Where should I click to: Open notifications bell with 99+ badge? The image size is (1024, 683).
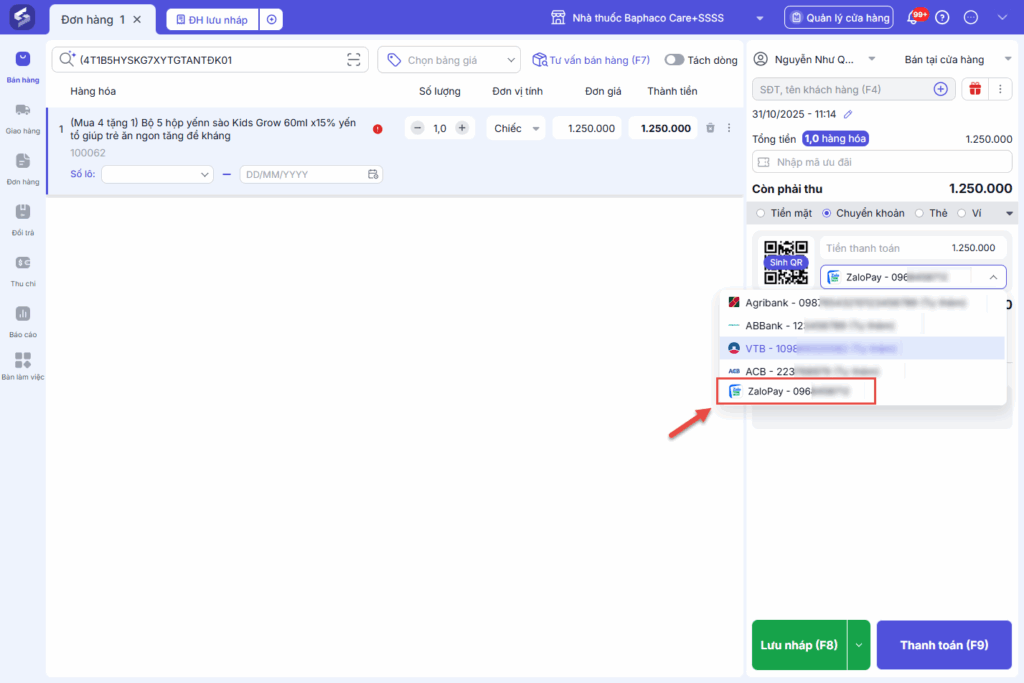[915, 17]
